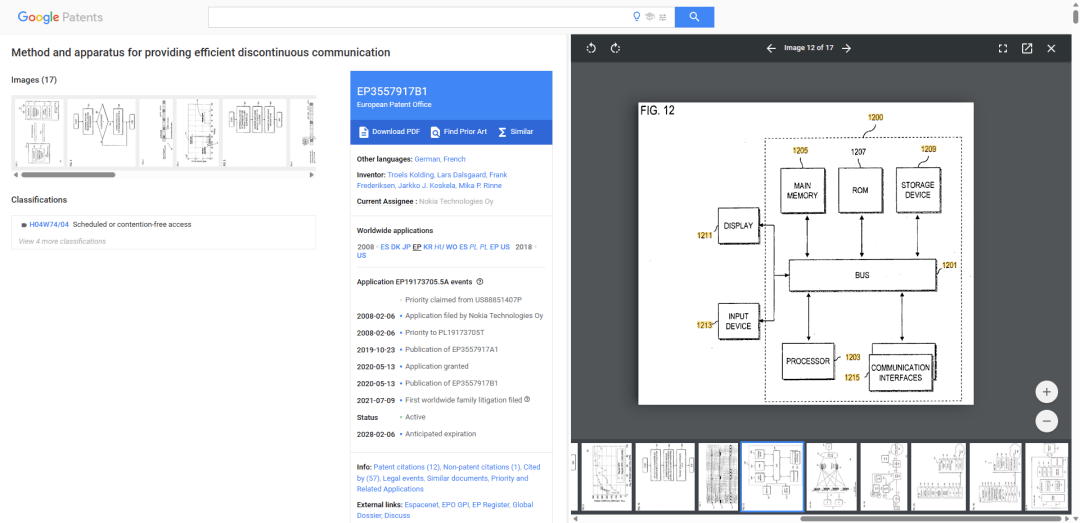Open image in new window

pos(1027,48)
